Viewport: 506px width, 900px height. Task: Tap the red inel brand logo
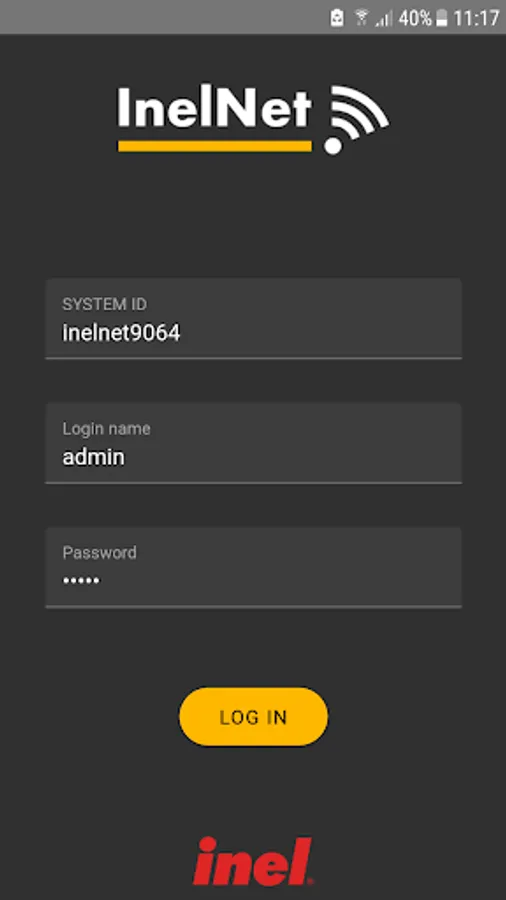(x=253, y=861)
